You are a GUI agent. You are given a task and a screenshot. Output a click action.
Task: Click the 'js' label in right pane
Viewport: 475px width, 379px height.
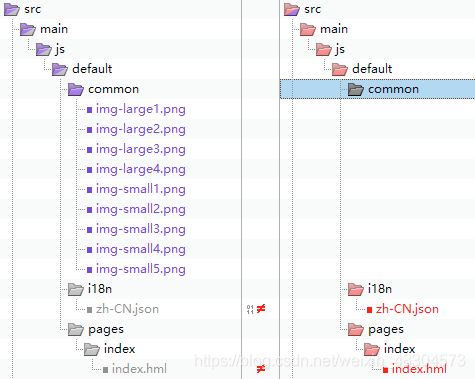pyautogui.click(x=340, y=49)
